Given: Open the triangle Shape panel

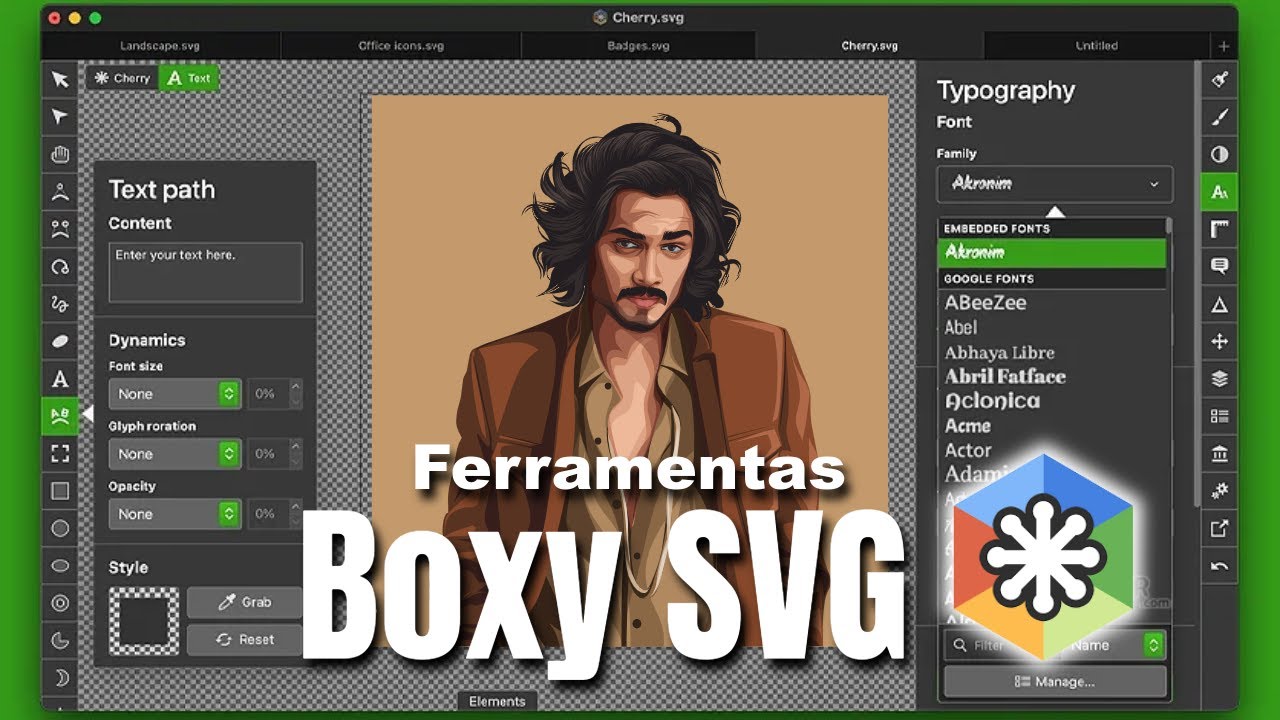Looking at the screenshot, I should pos(1219,304).
